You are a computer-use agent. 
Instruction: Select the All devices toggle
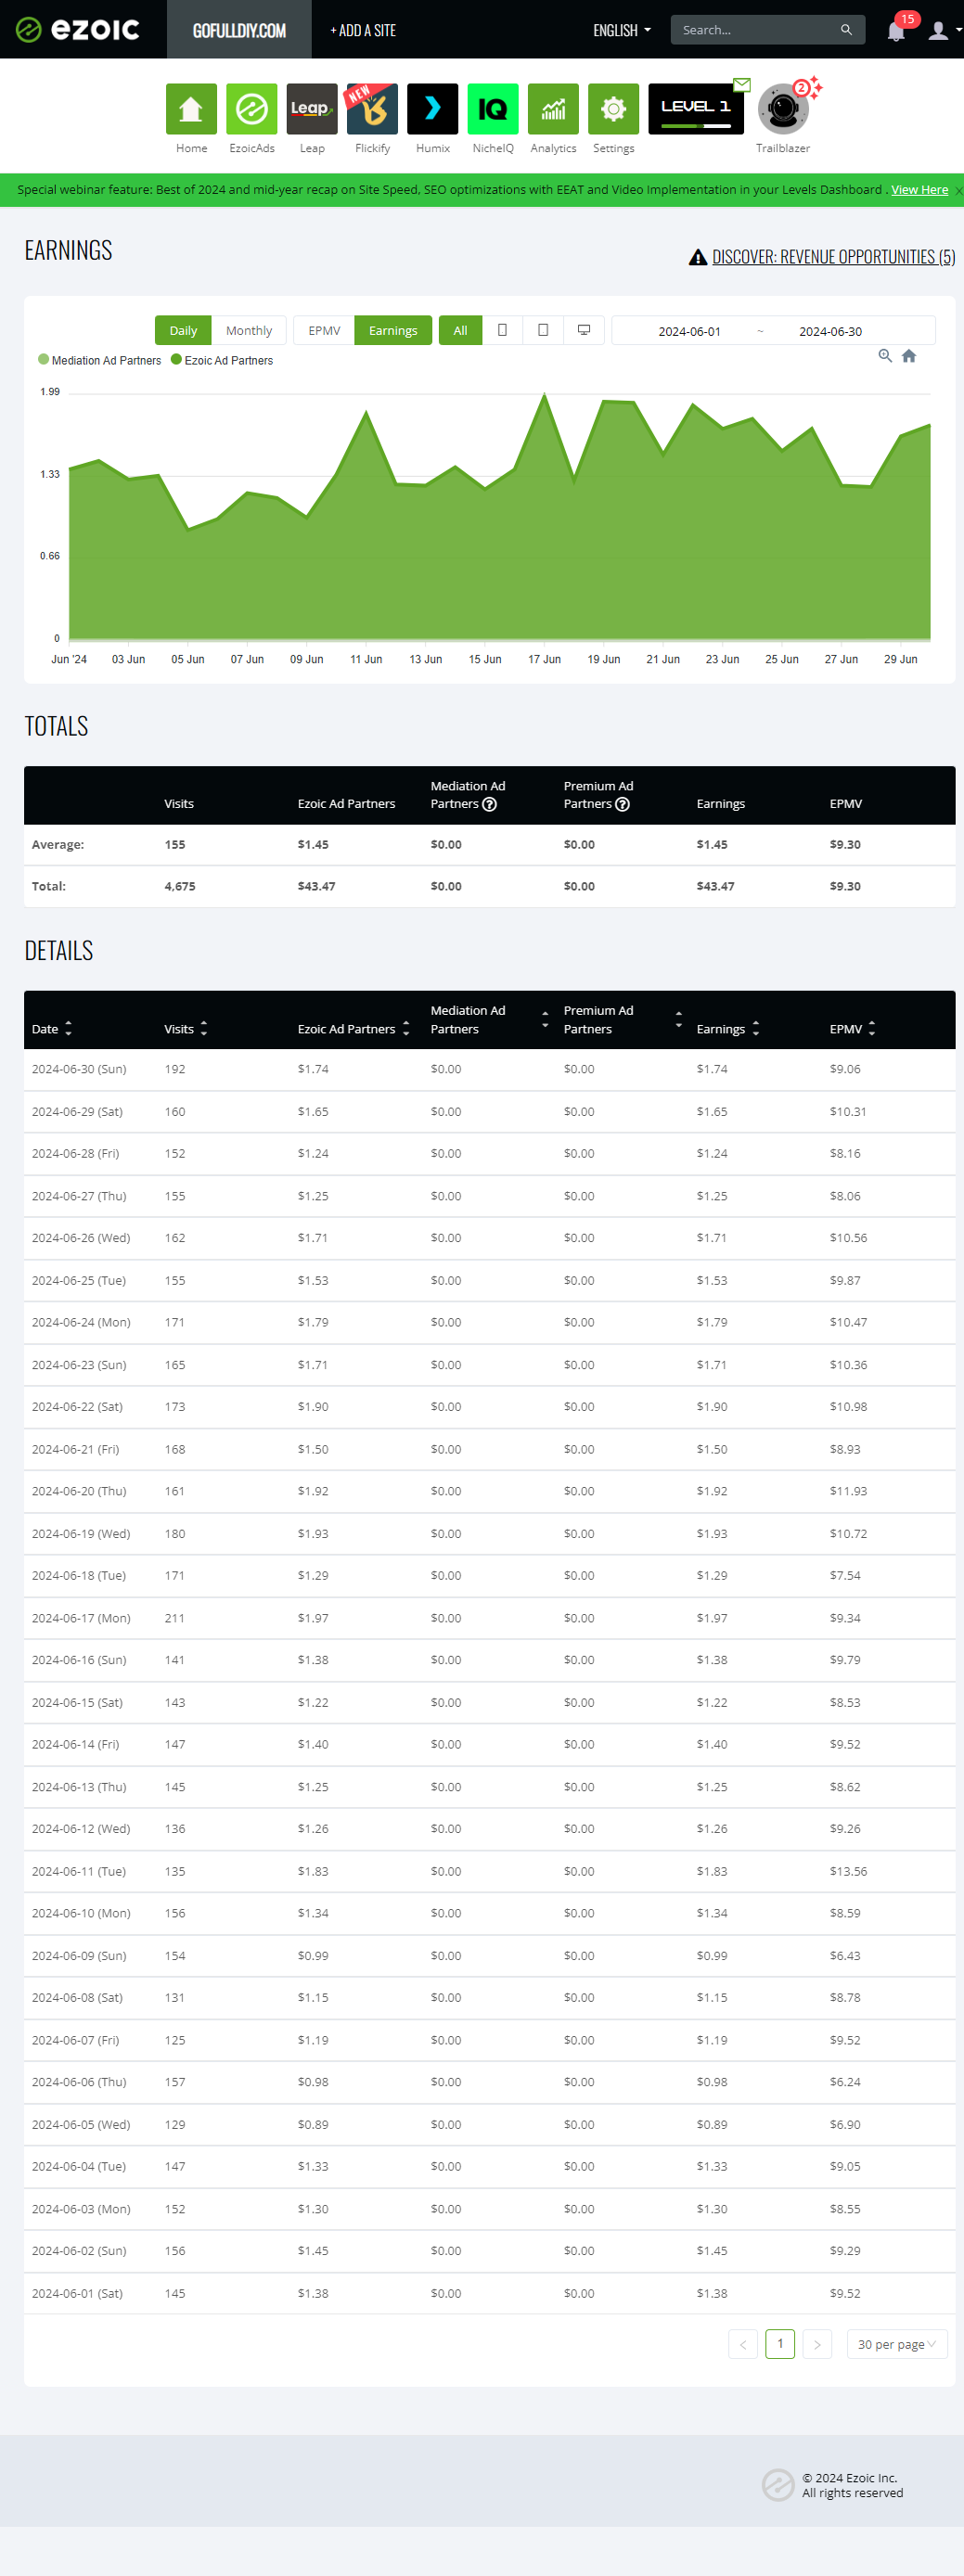coord(460,330)
